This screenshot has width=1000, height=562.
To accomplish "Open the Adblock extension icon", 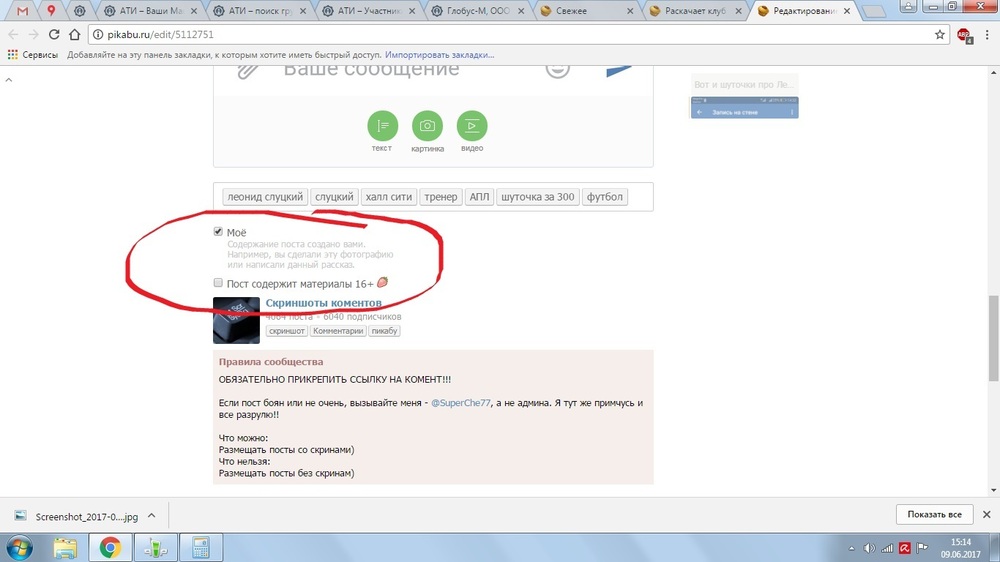I will click(964, 34).
